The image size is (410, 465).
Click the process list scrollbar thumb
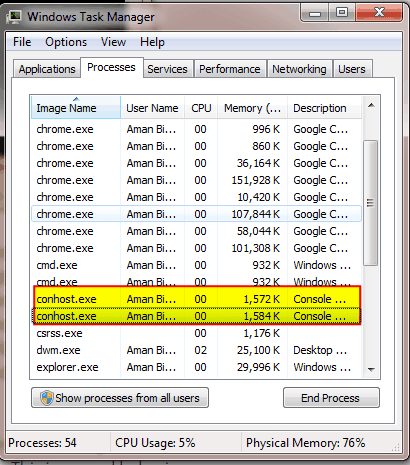[370, 203]
